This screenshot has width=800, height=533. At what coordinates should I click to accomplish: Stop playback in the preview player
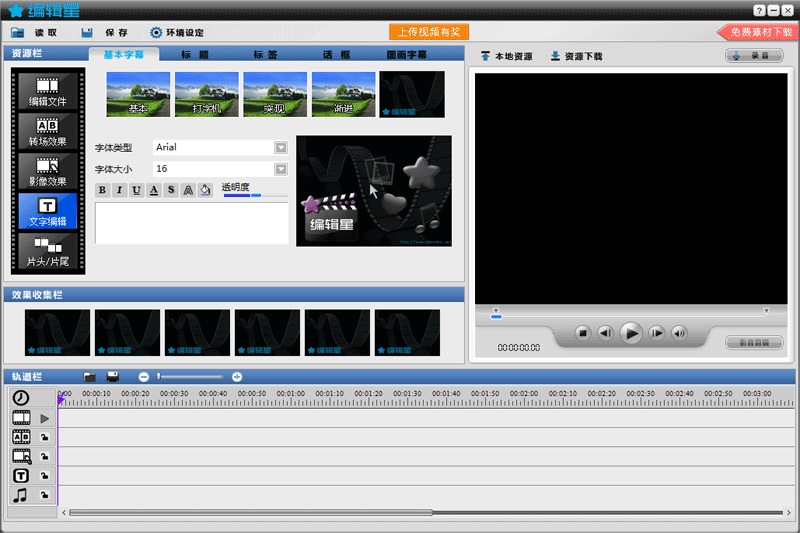click(x=582, y=334)
